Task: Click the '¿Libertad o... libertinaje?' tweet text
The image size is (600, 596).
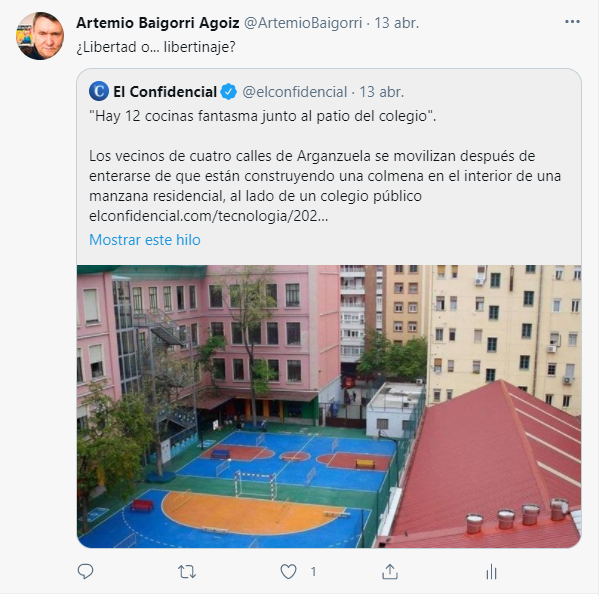Action: [156, 47]
